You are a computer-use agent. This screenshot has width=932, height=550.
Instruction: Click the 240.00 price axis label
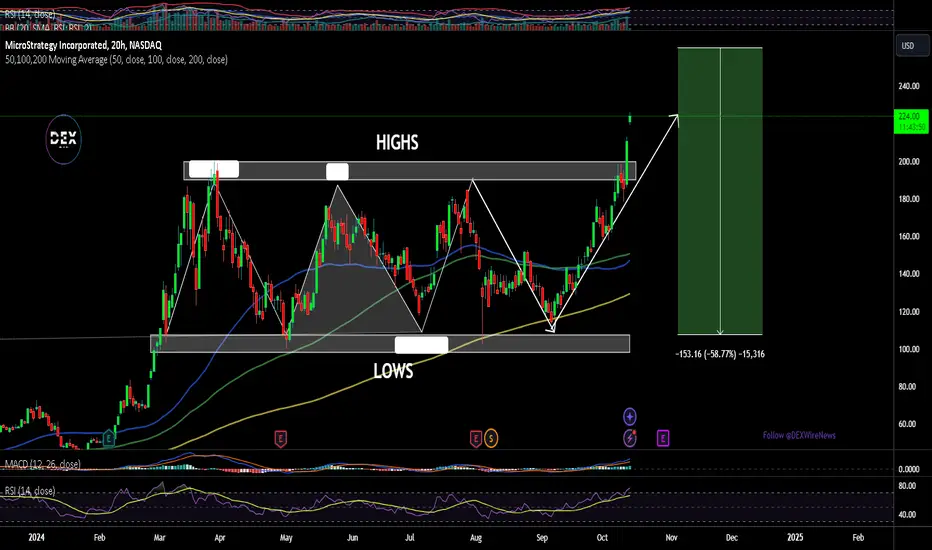pyautogui.click(x=909, y=86)
